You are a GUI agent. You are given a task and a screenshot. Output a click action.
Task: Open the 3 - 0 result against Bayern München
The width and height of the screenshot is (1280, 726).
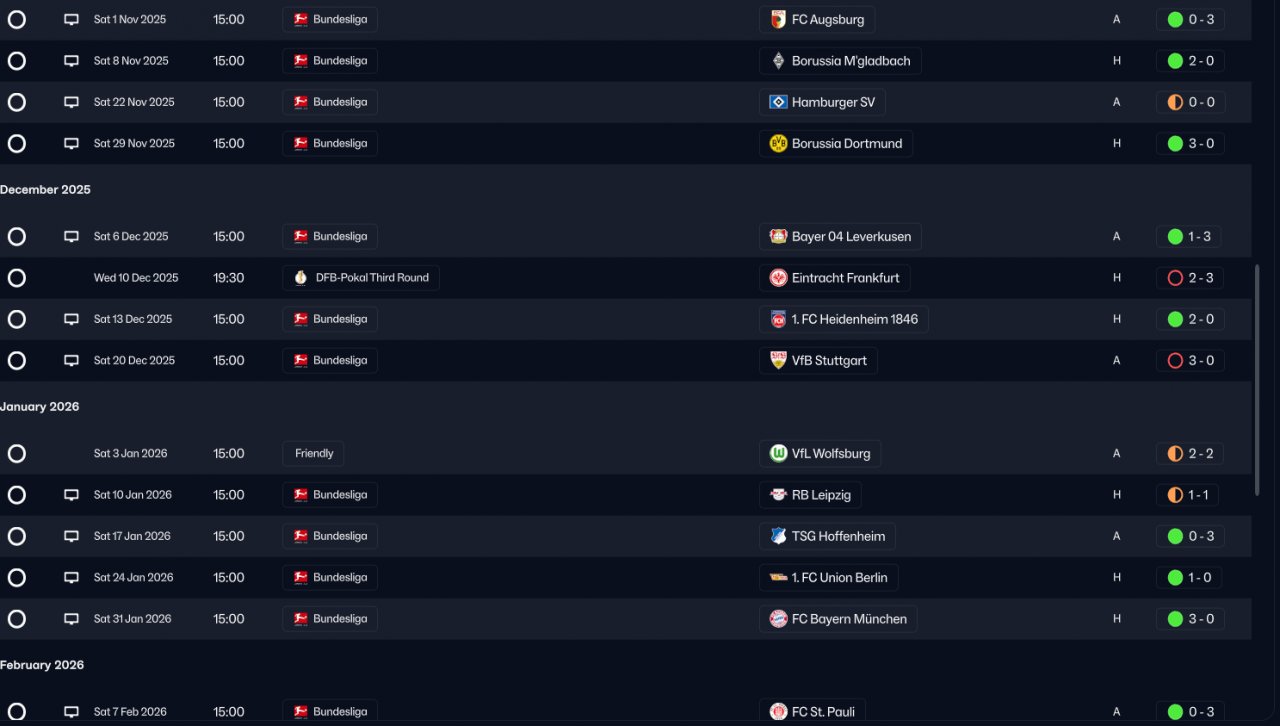tap(1190, 619)
